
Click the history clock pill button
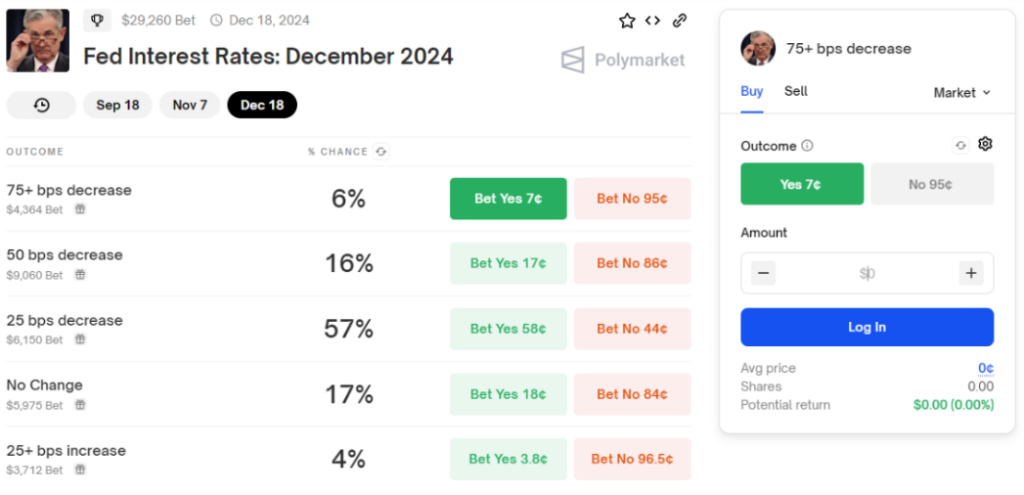[x=41, y=105]
